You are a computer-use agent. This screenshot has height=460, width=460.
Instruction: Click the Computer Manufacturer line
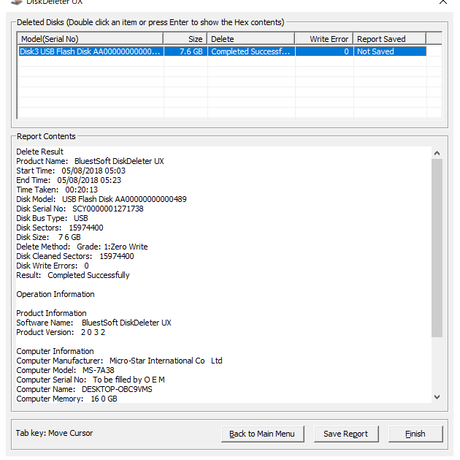click(x=119, y=361)
